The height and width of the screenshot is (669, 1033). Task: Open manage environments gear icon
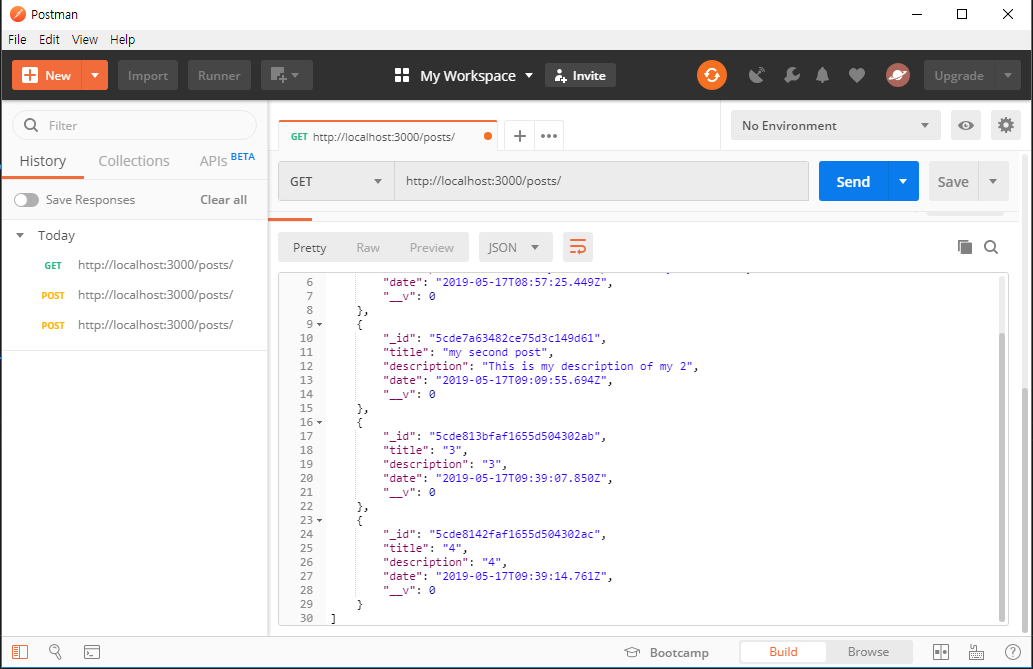1005,125
